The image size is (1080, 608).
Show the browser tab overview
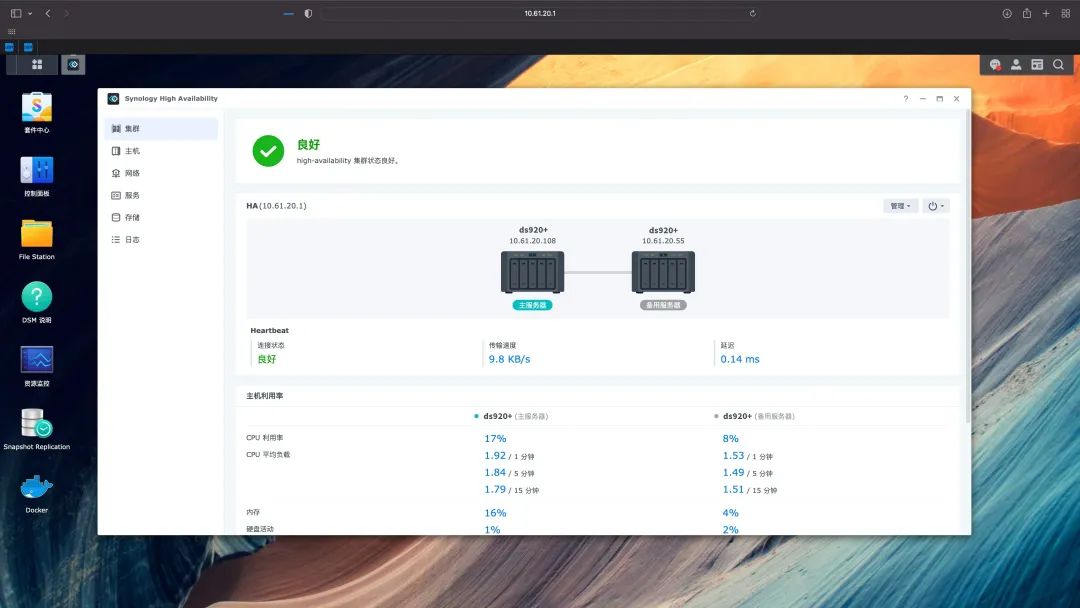tap(1066, 13)
